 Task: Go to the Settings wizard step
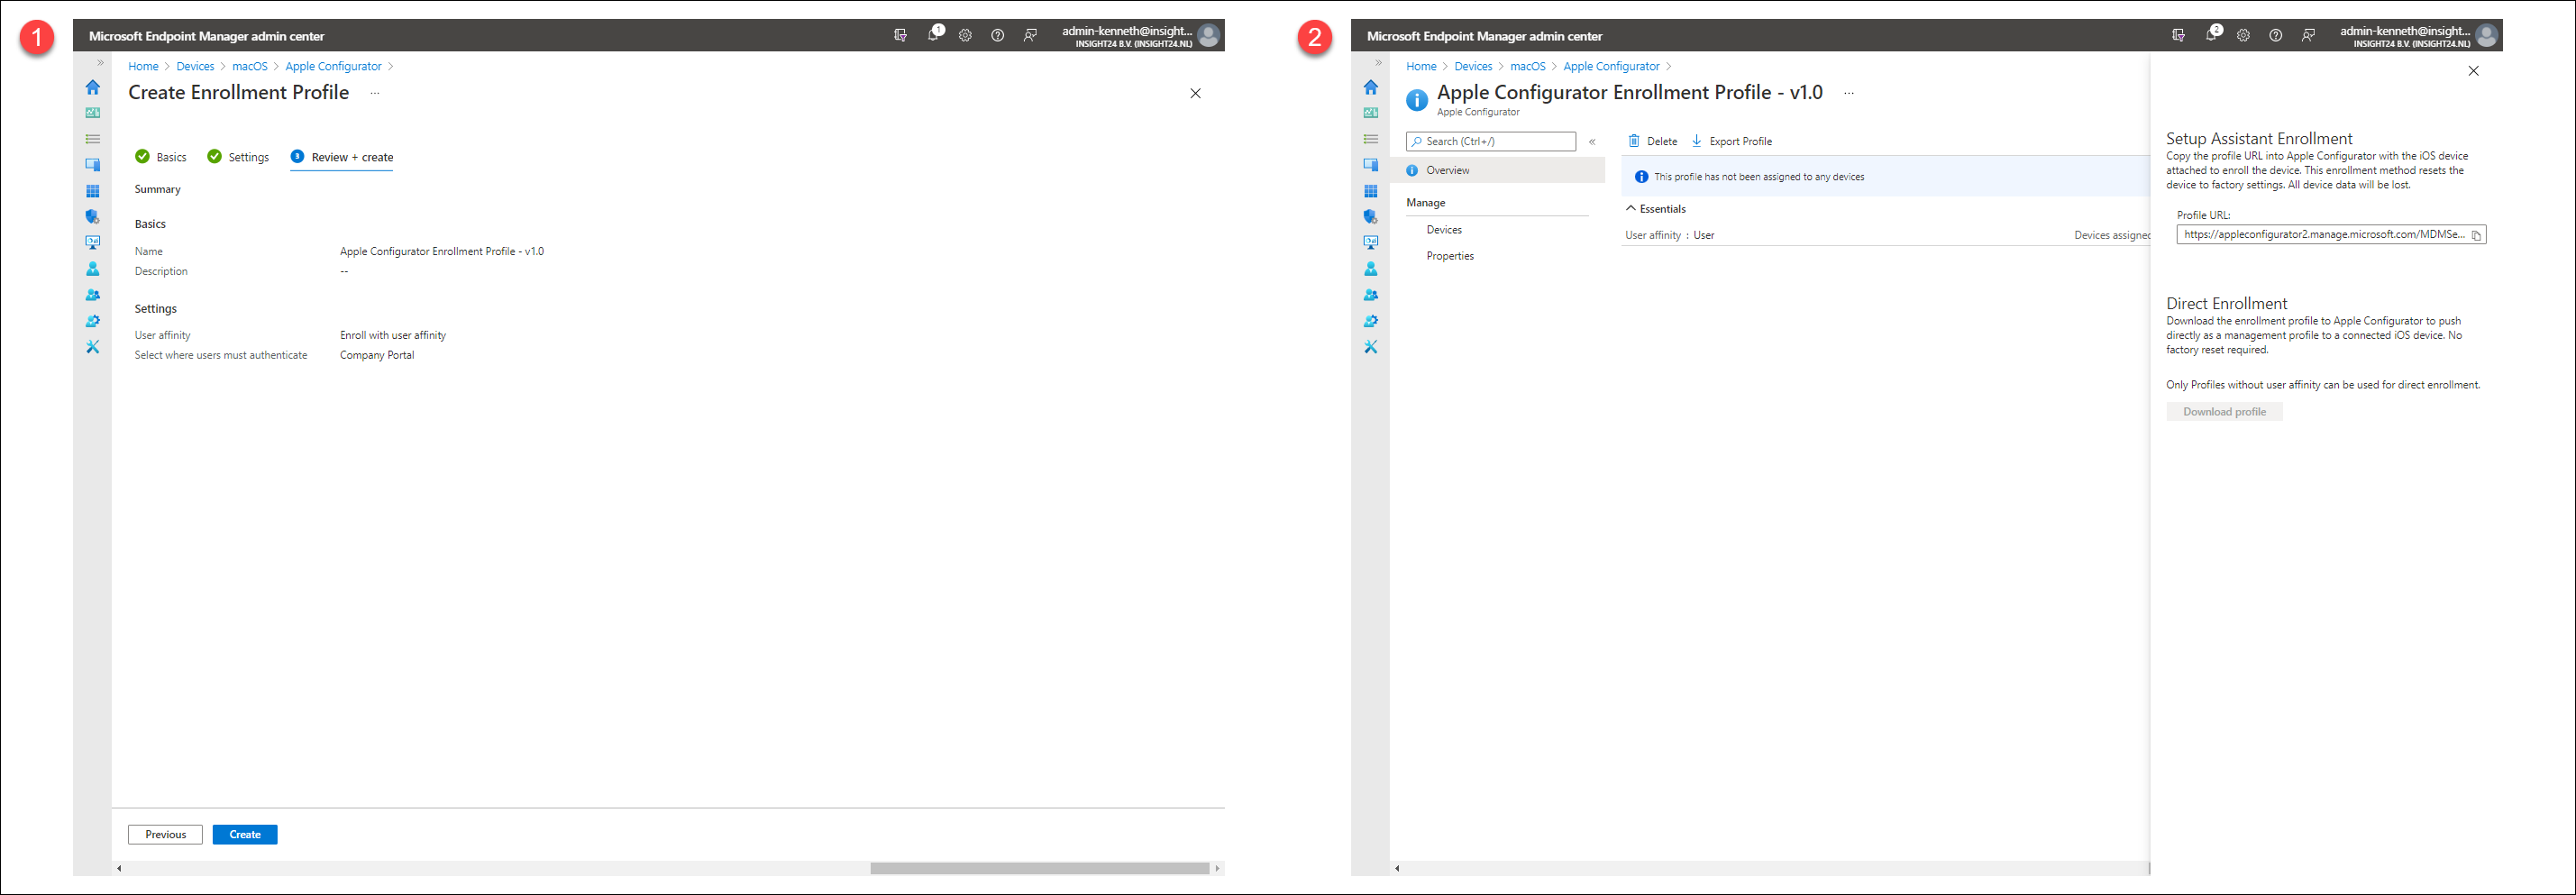pos(238,157)
